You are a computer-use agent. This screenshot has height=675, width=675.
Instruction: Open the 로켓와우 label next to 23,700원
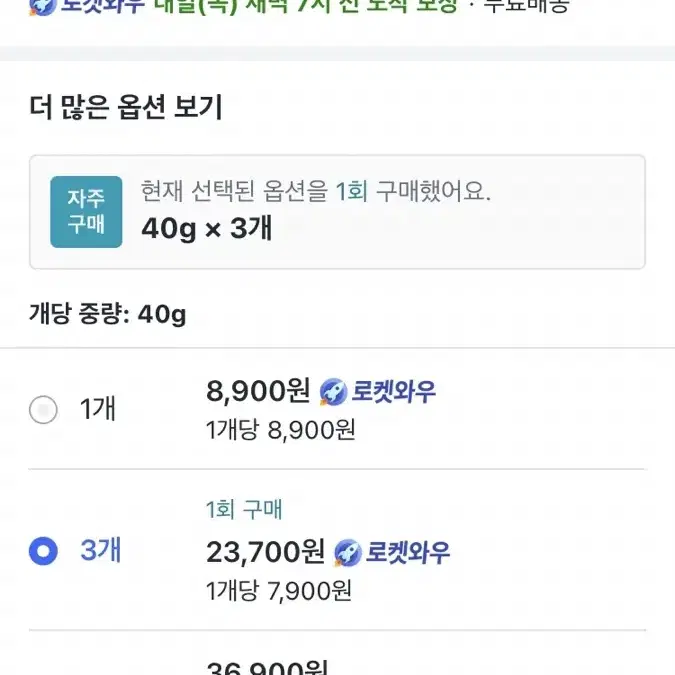click(x=408, y=552)
